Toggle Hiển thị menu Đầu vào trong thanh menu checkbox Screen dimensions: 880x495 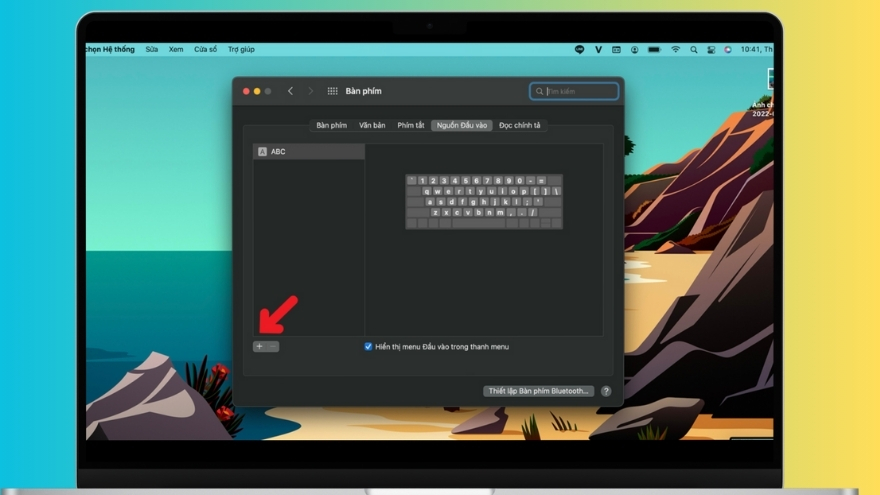tap(368, 346)
